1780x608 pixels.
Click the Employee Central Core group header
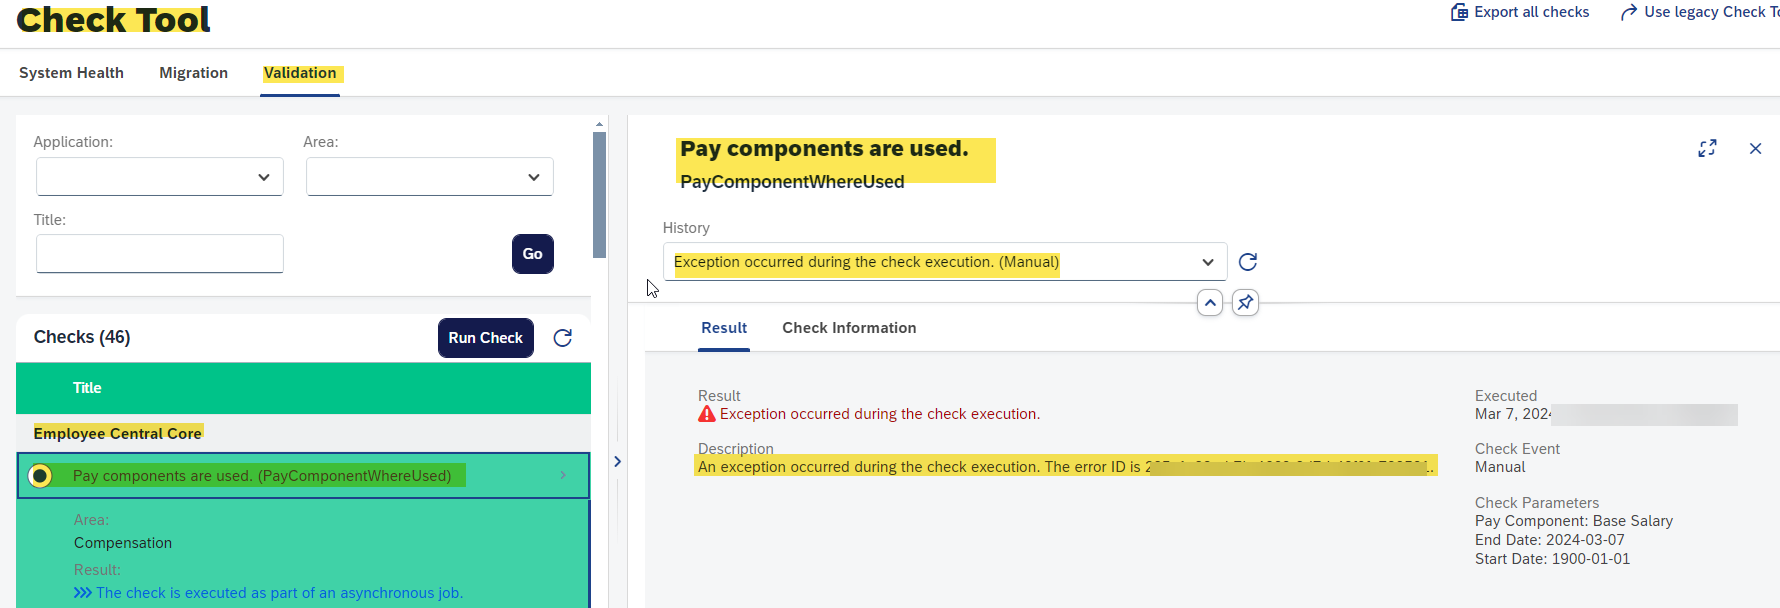[x=118, y=433]
